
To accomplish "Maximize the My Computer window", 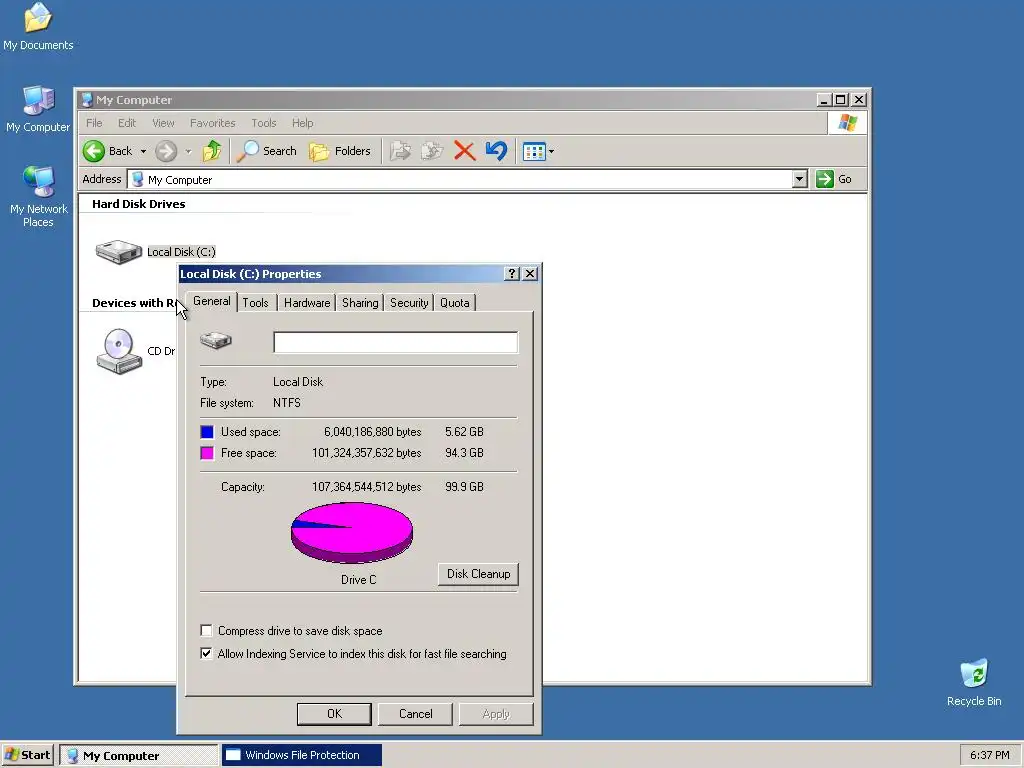I will click(x=841, y=100).
